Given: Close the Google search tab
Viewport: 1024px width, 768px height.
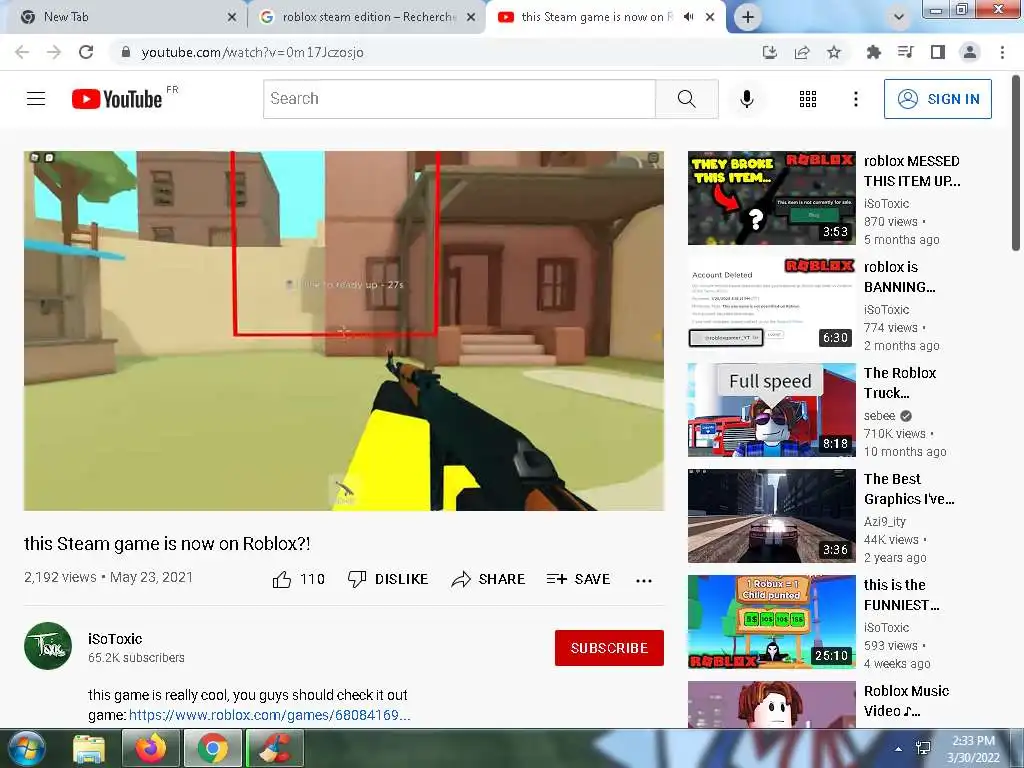Looking at the screenshot, I should coord(471,17).
